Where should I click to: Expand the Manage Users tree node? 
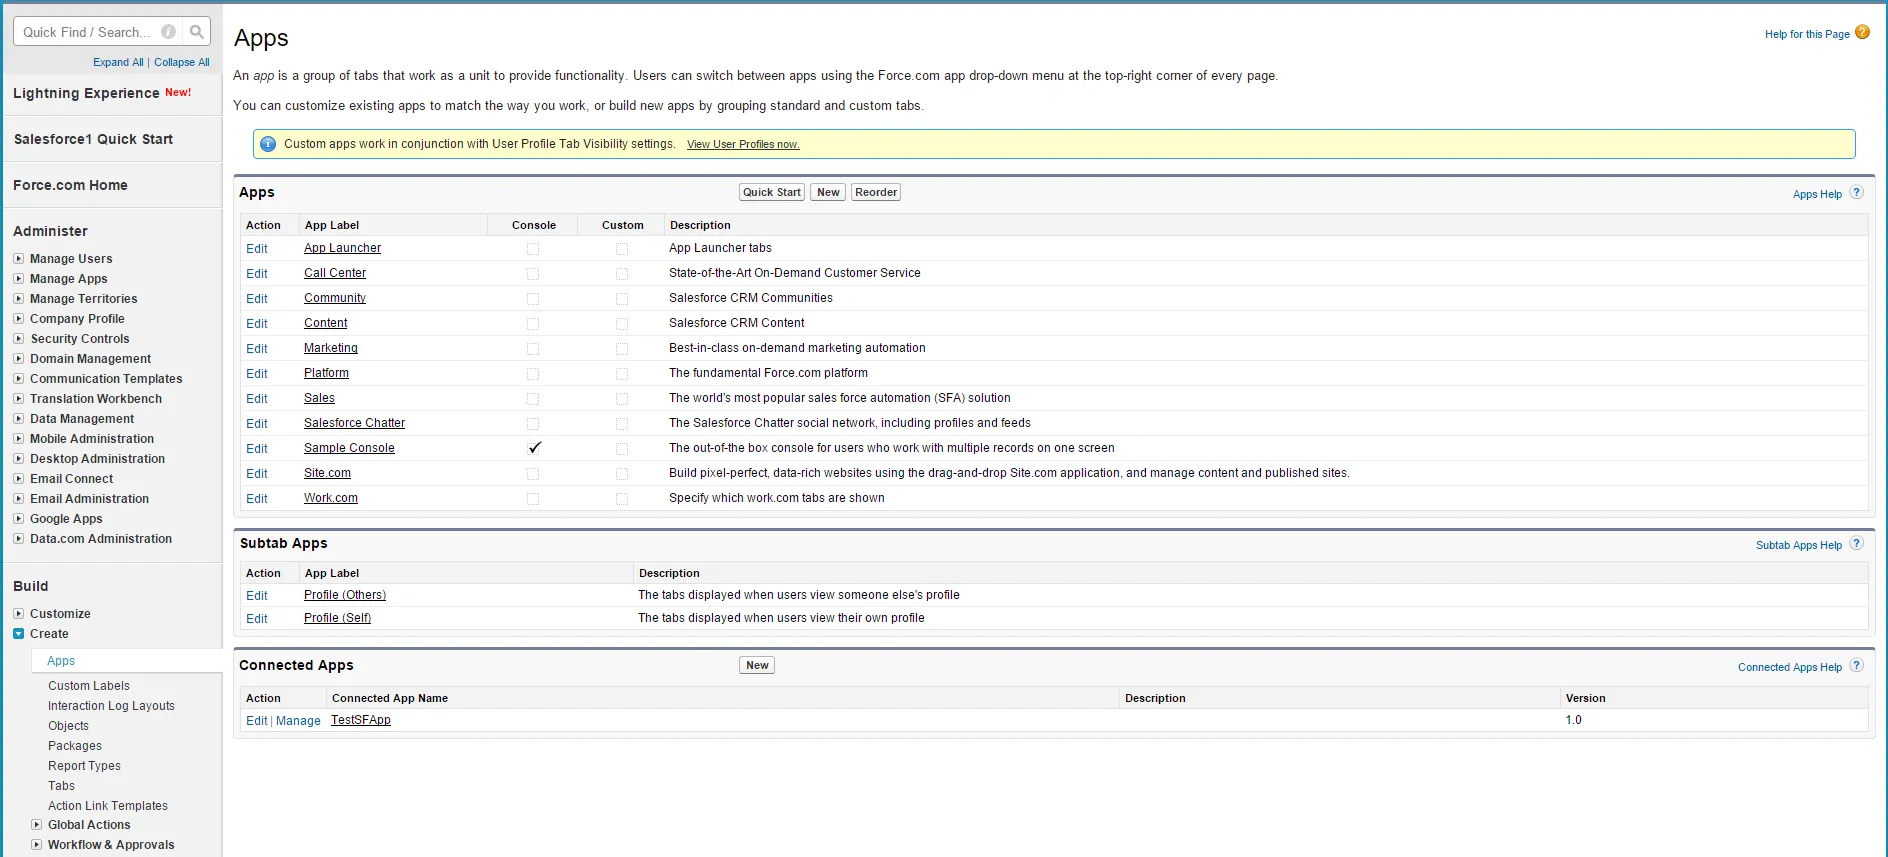18,259
